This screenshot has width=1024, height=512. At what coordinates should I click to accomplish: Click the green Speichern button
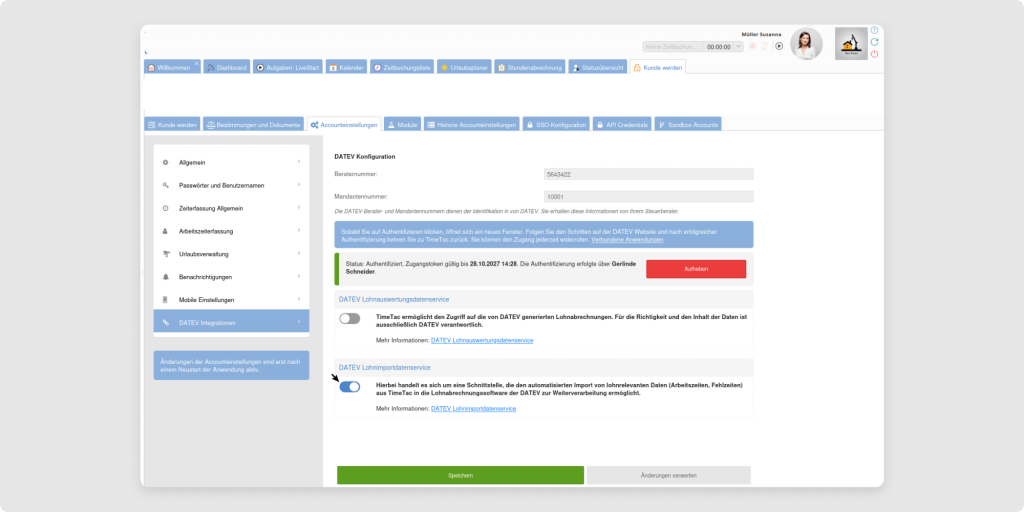(460, 475)
